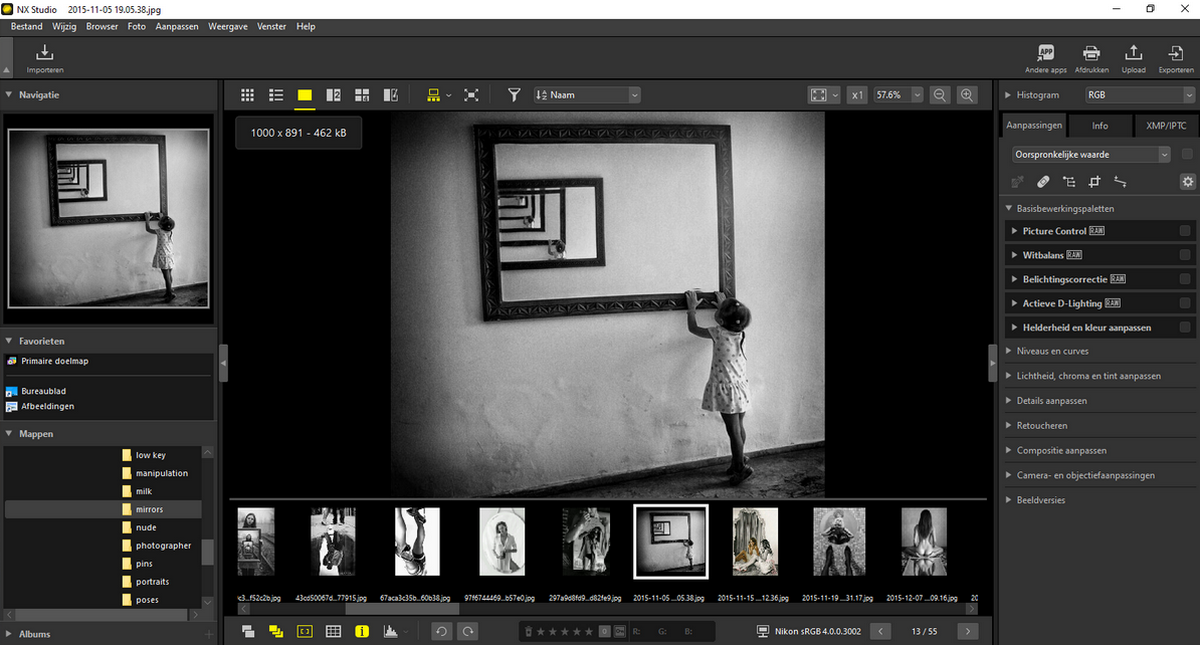The width and height of the screenshot is (1200, 645).
Task: Click the filter funnel icon
Action: [514, 95]
